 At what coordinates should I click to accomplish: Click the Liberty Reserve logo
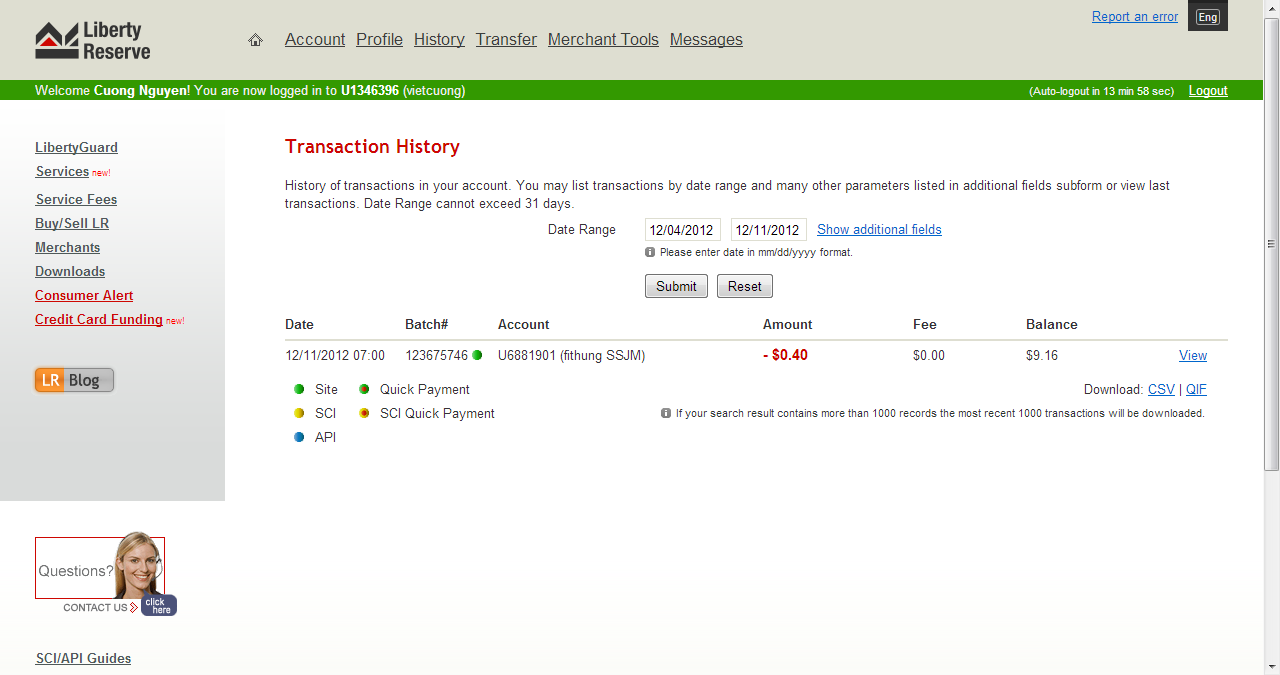(93, 41)
